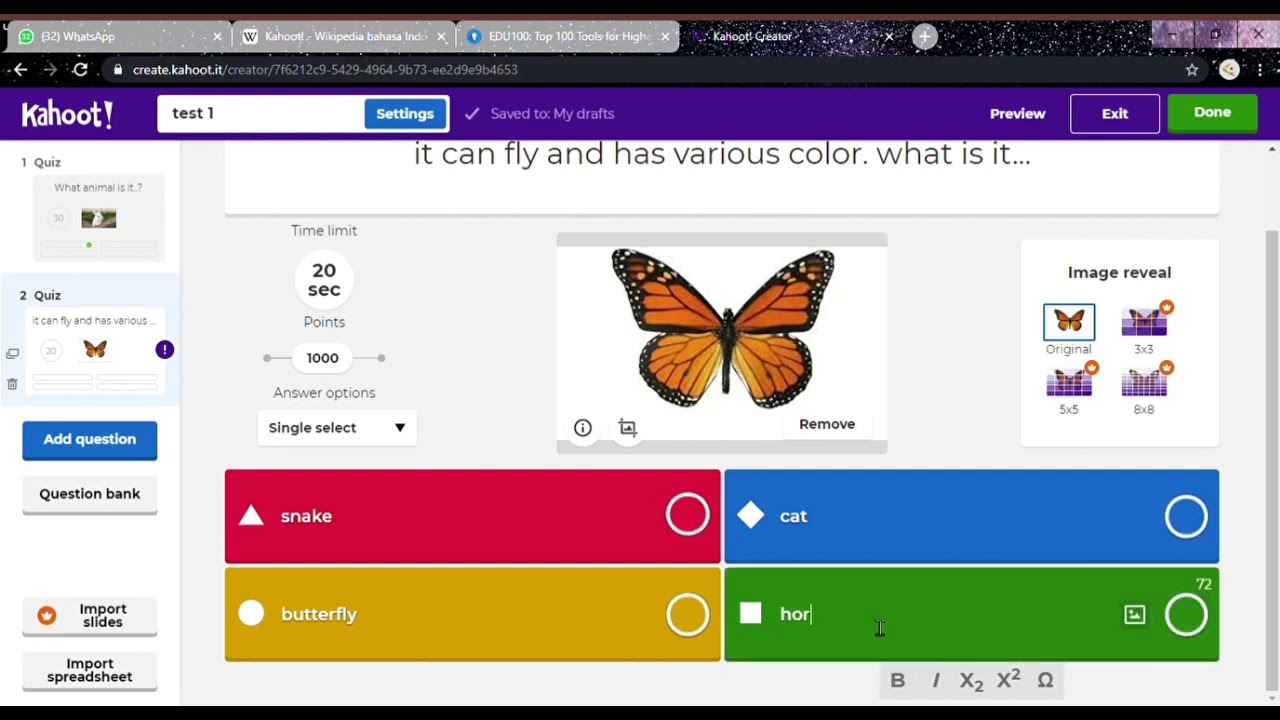The width and height of the screenshot is (1280, 720).
Task: Click the Exit button
Action: pyautogui.click(x=1115, y=114)
